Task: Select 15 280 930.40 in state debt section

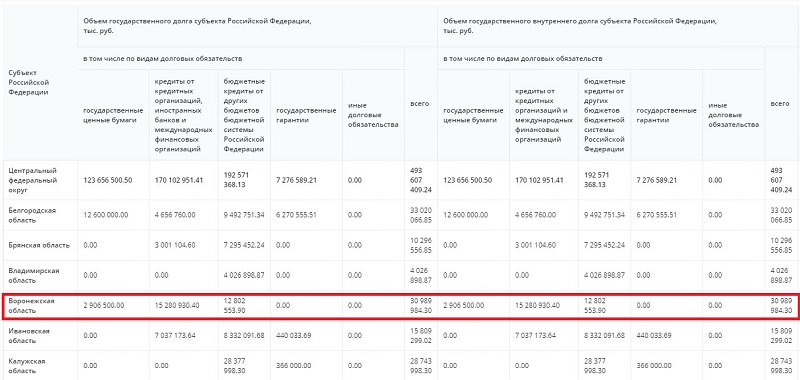Action: 178,306
